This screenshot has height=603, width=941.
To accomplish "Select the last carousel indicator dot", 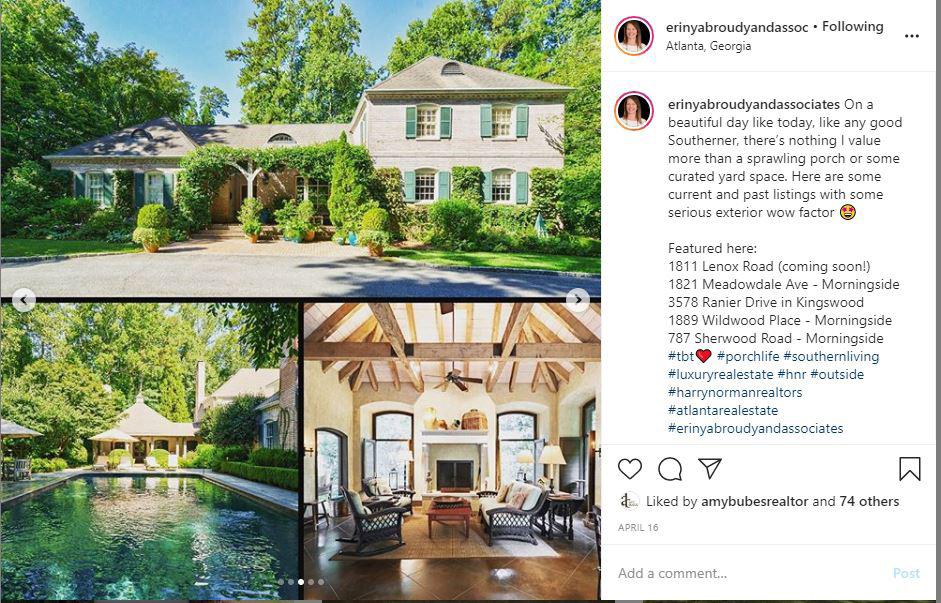I will [321, 581].
